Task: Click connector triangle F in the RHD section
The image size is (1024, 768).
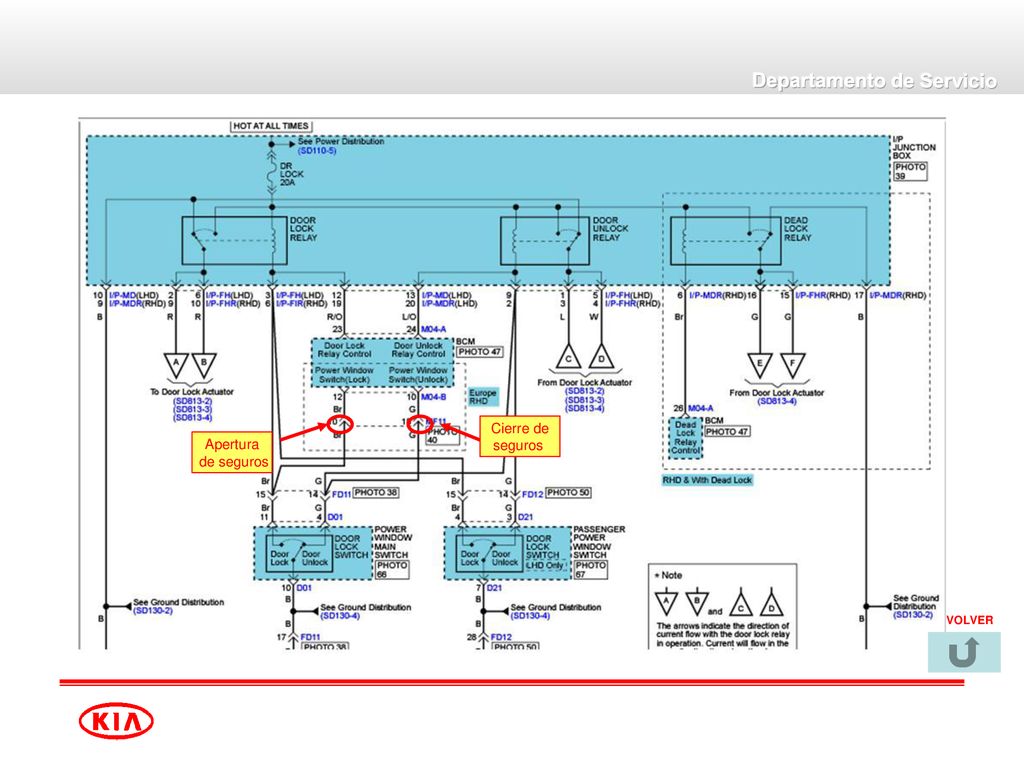Action: pos(792,365)
